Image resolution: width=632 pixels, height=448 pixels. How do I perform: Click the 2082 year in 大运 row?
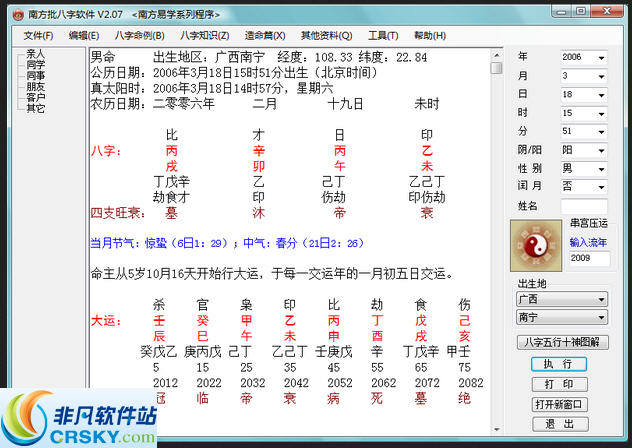point(471,383)
